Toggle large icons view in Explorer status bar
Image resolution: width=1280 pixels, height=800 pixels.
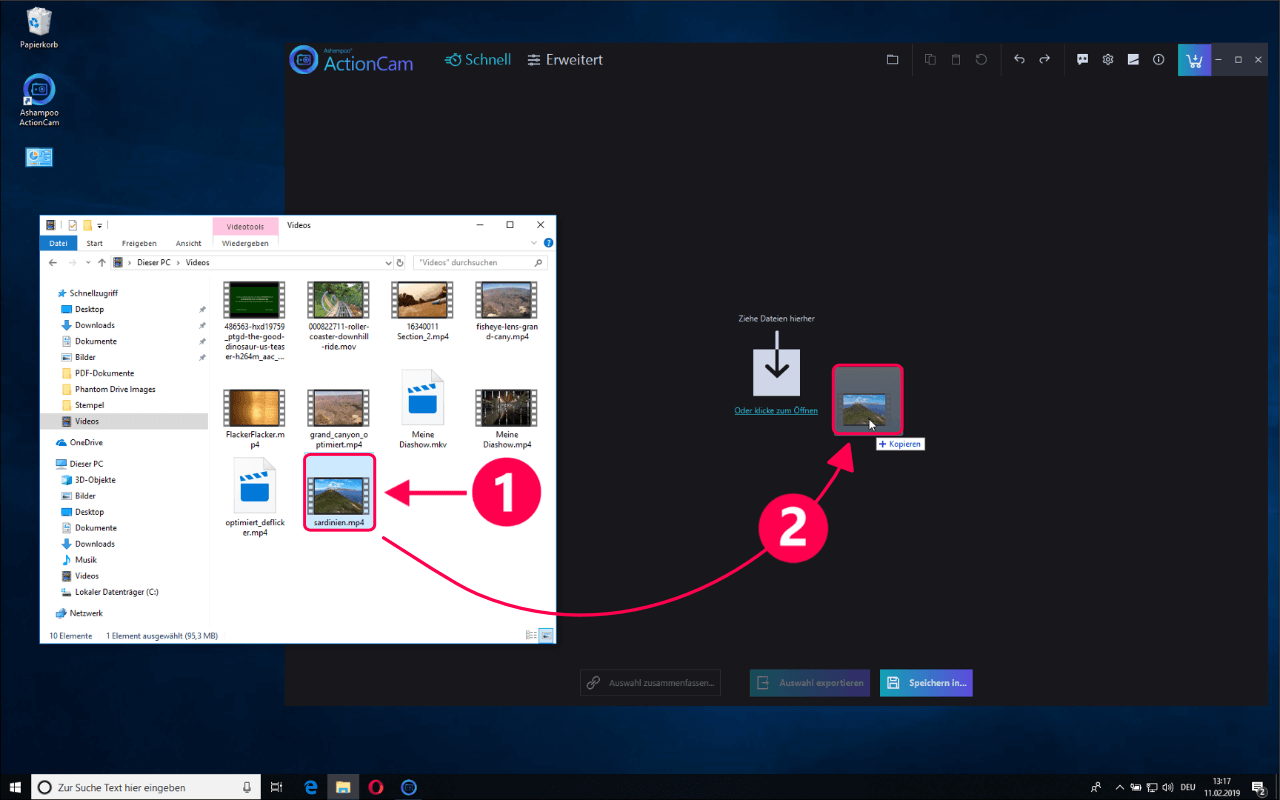(546, 635)
